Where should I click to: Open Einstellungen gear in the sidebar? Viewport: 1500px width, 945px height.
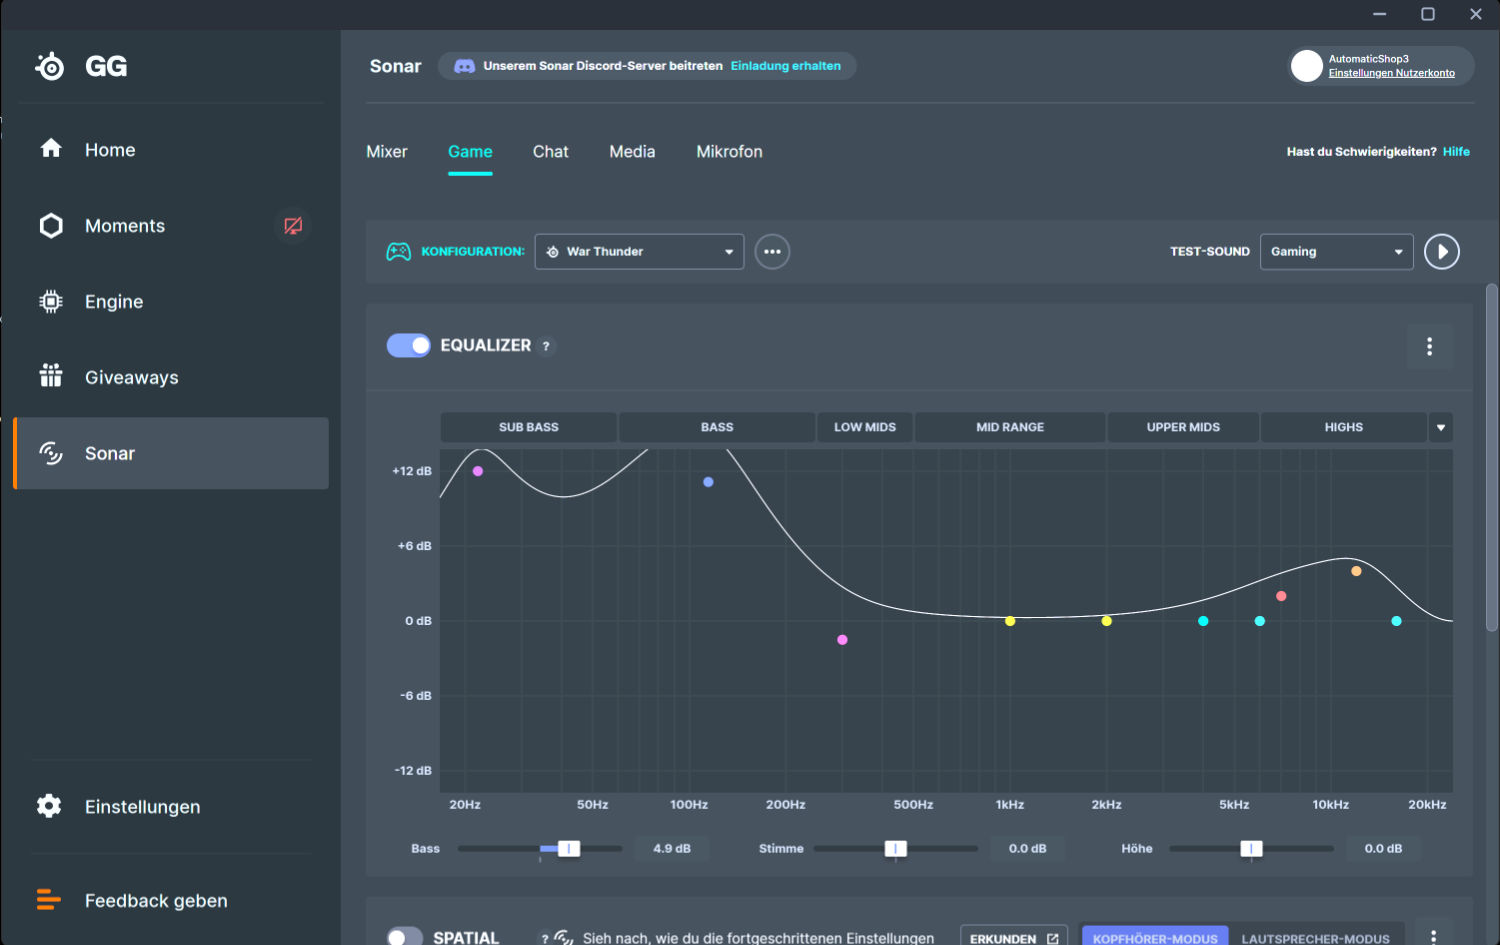pyautogui.click(x=49, y=806)
